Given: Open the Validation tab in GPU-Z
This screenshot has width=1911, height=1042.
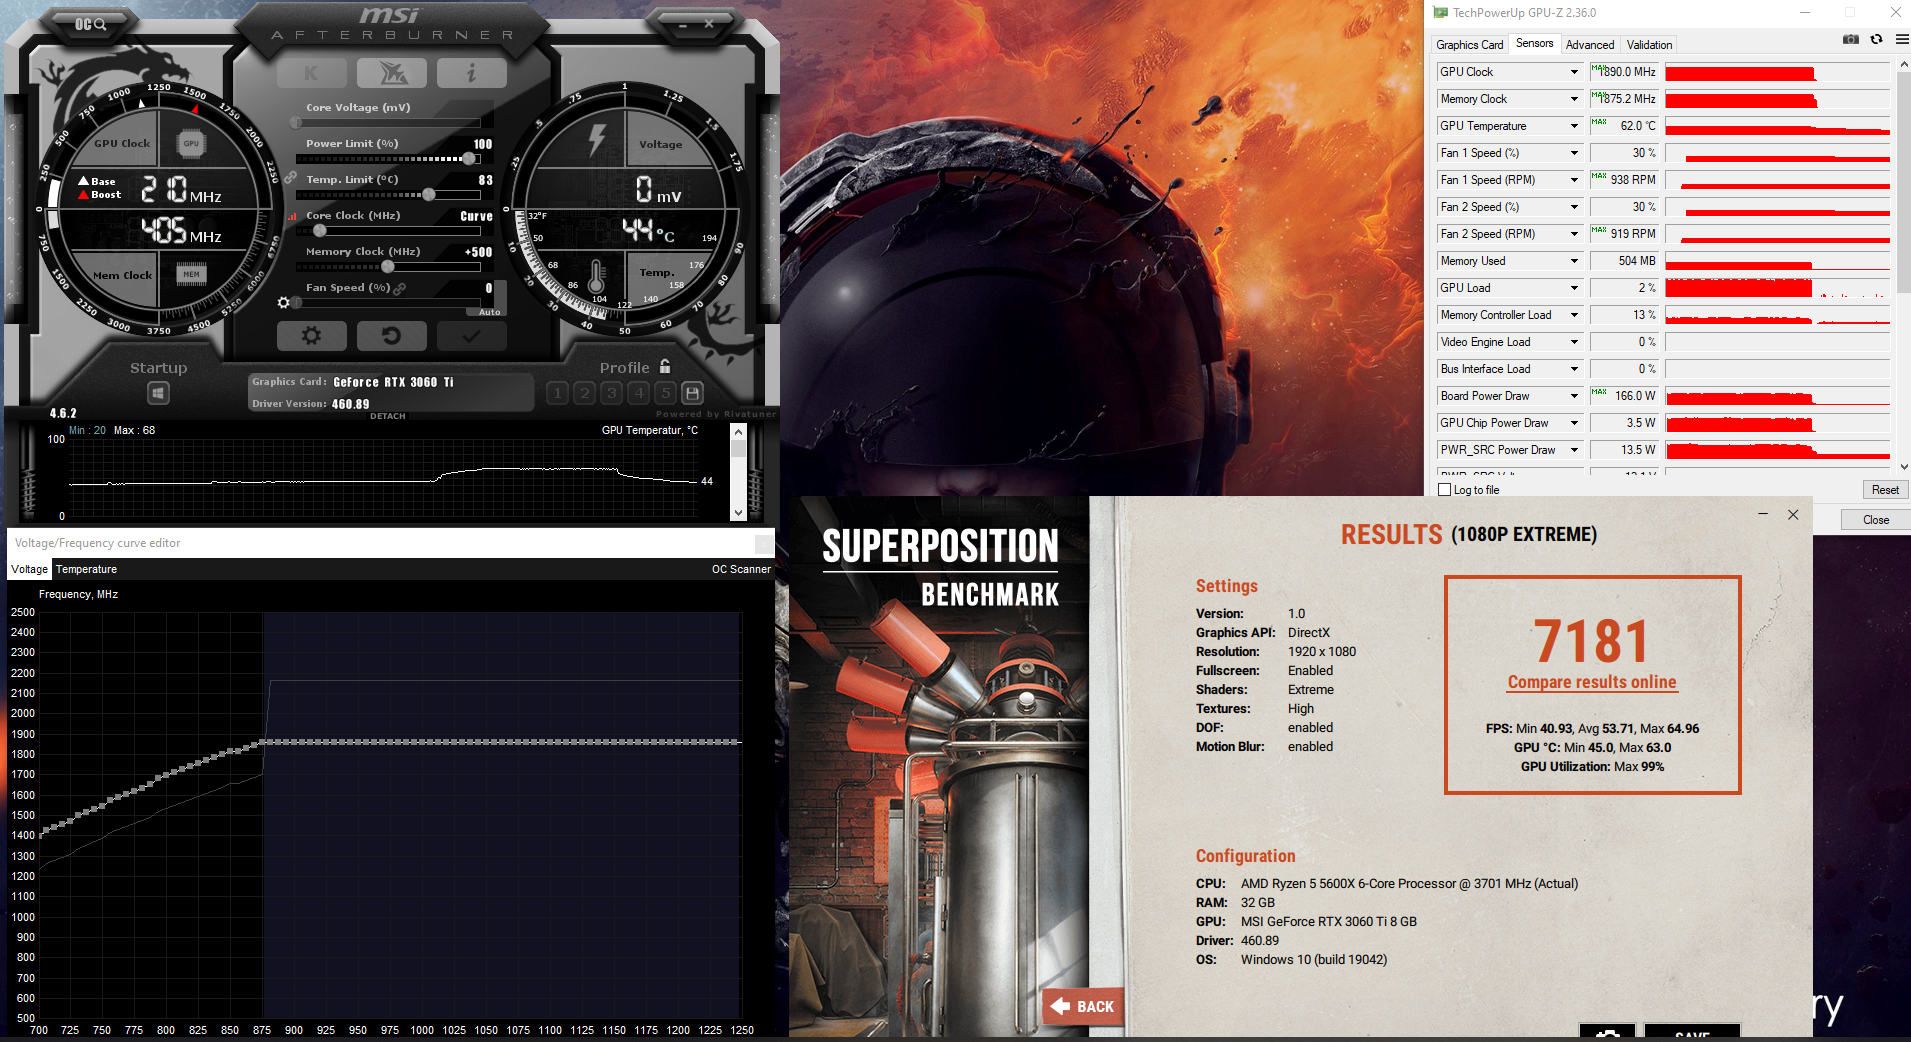Looking at the screenshot, I should [1649, 44].
